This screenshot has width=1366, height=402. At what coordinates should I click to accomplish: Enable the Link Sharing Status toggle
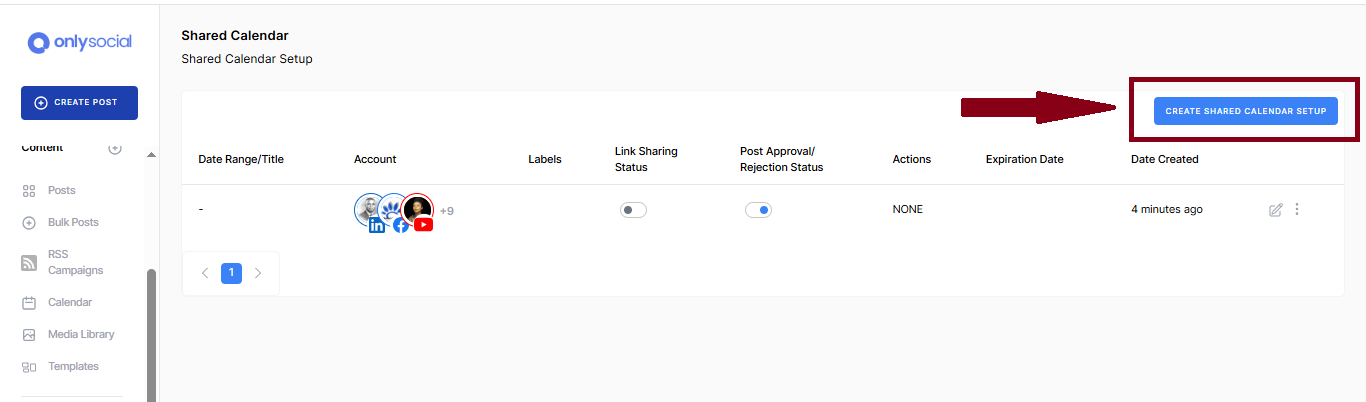click(x=633, y=210)
